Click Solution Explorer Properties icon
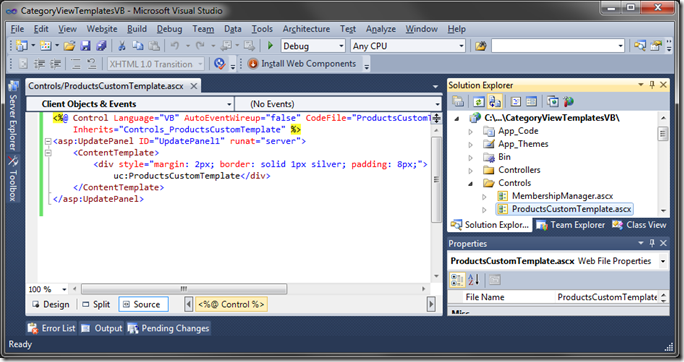 [458, 102]
